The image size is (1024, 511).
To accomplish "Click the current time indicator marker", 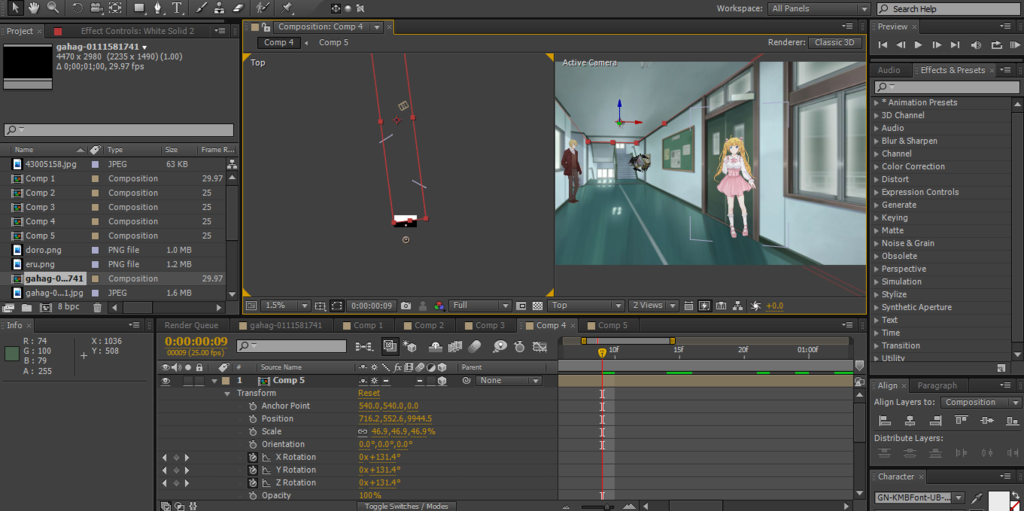I will 602,352.
